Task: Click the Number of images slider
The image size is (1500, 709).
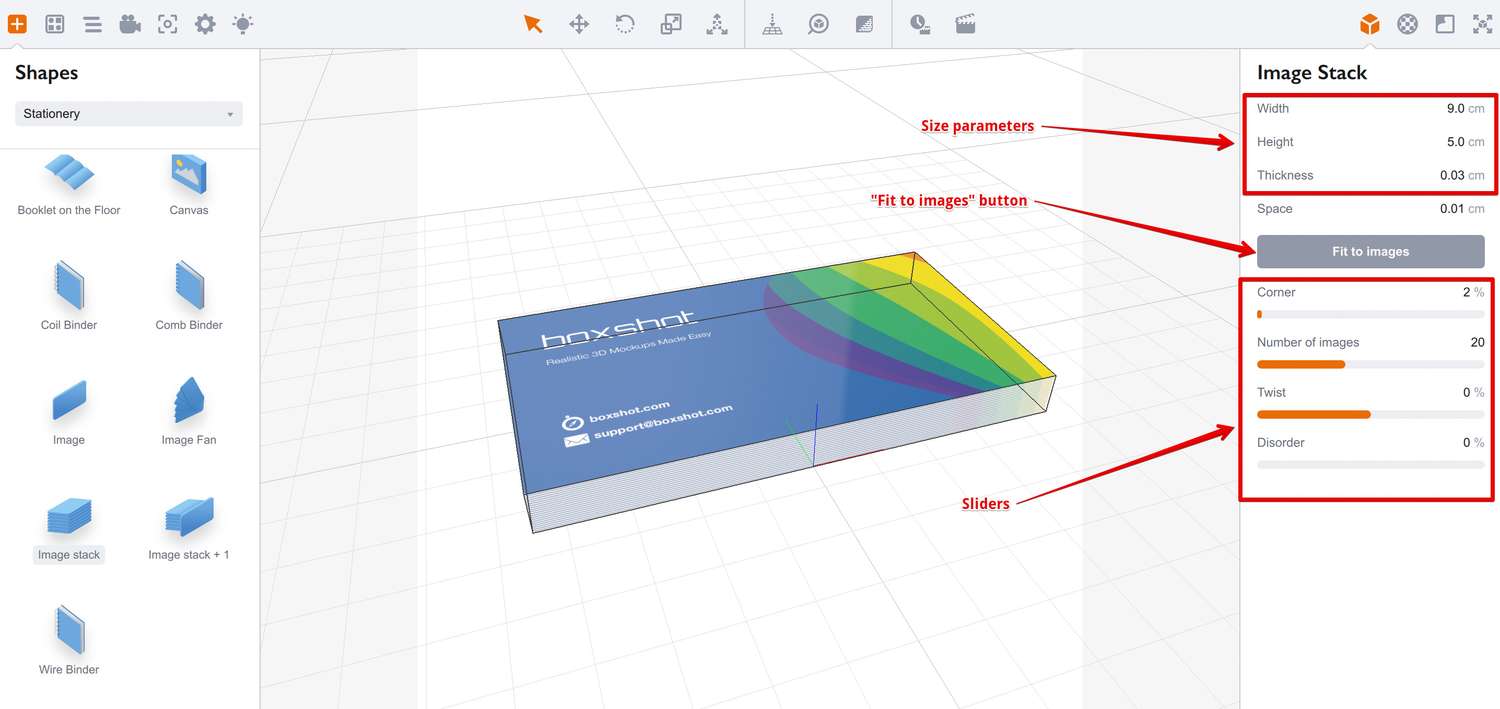Action: coord(1370,364)
